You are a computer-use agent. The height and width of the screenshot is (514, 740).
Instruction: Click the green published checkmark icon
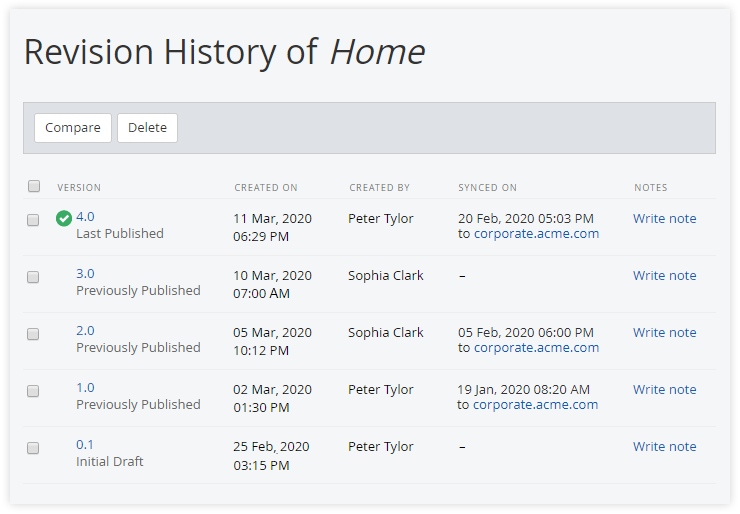[x=64, y=219]
